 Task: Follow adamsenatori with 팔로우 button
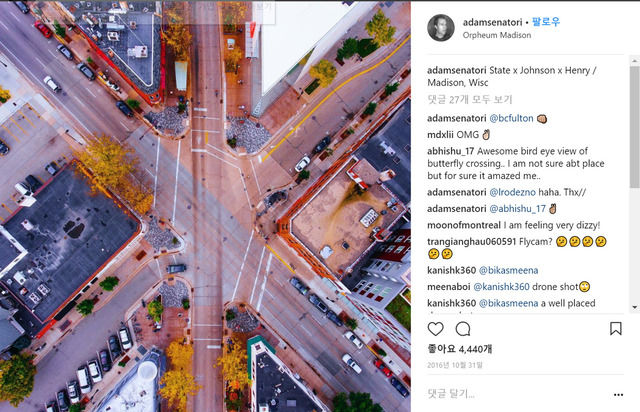coord(546,22)
